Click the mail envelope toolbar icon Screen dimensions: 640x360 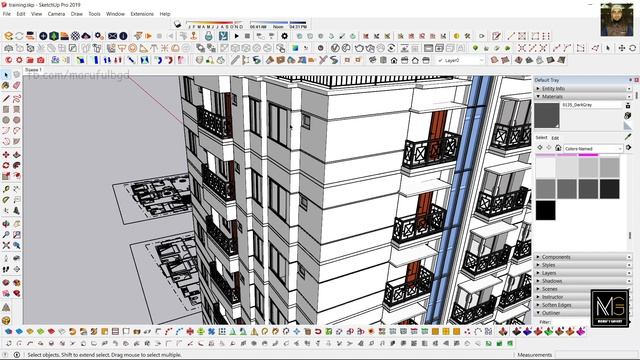tap(113, 36)
